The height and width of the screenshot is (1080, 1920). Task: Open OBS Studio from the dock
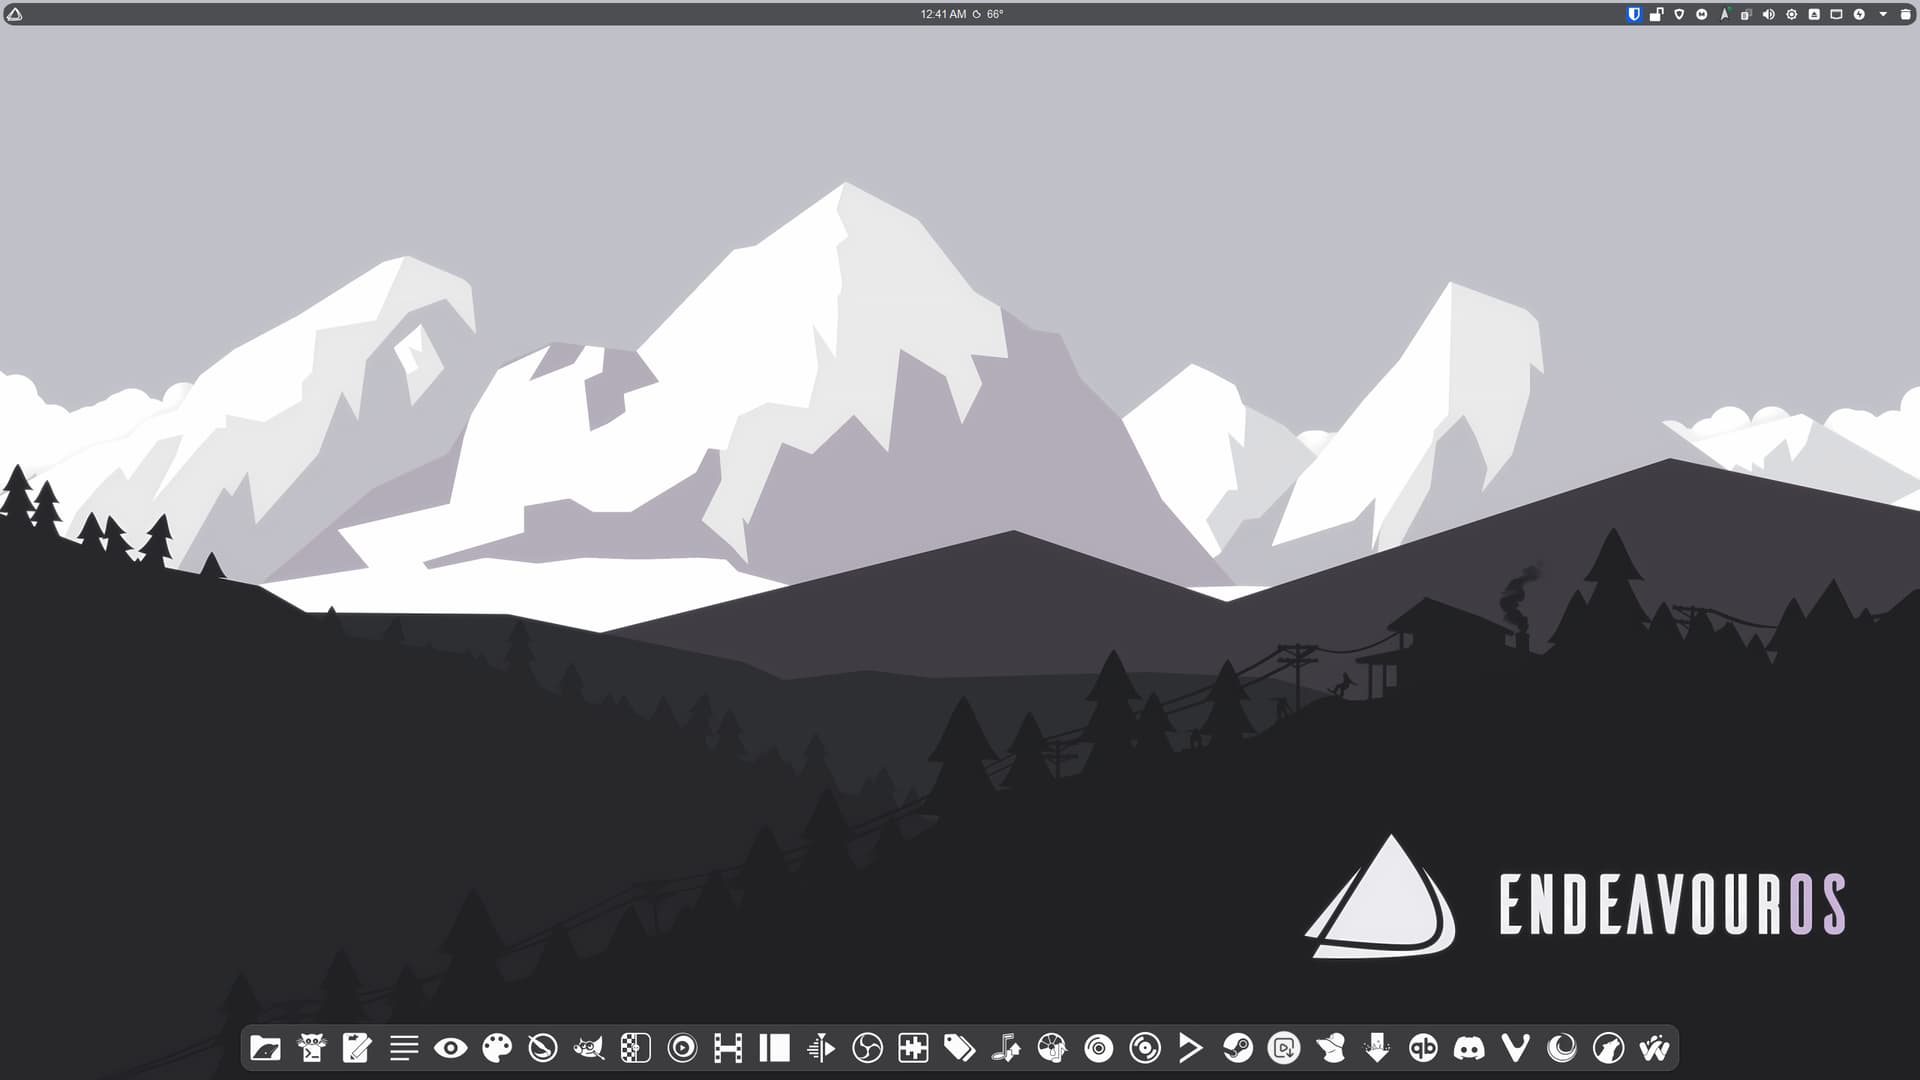click(867, 1048)
